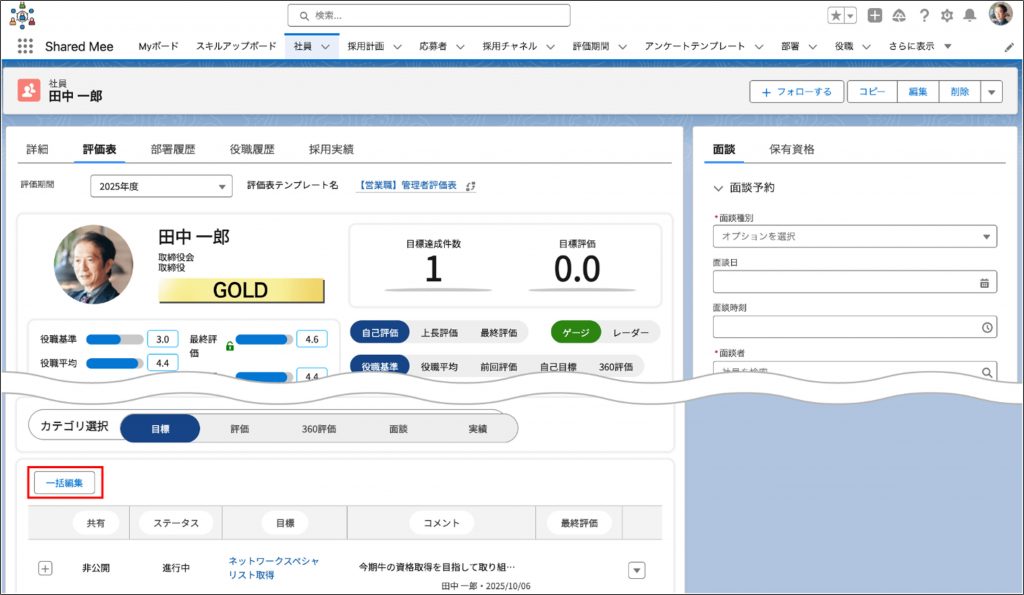Click the 一括編集 button
Image resolution: width=1024 pixels, height=595 pixels.
[65, 483]
